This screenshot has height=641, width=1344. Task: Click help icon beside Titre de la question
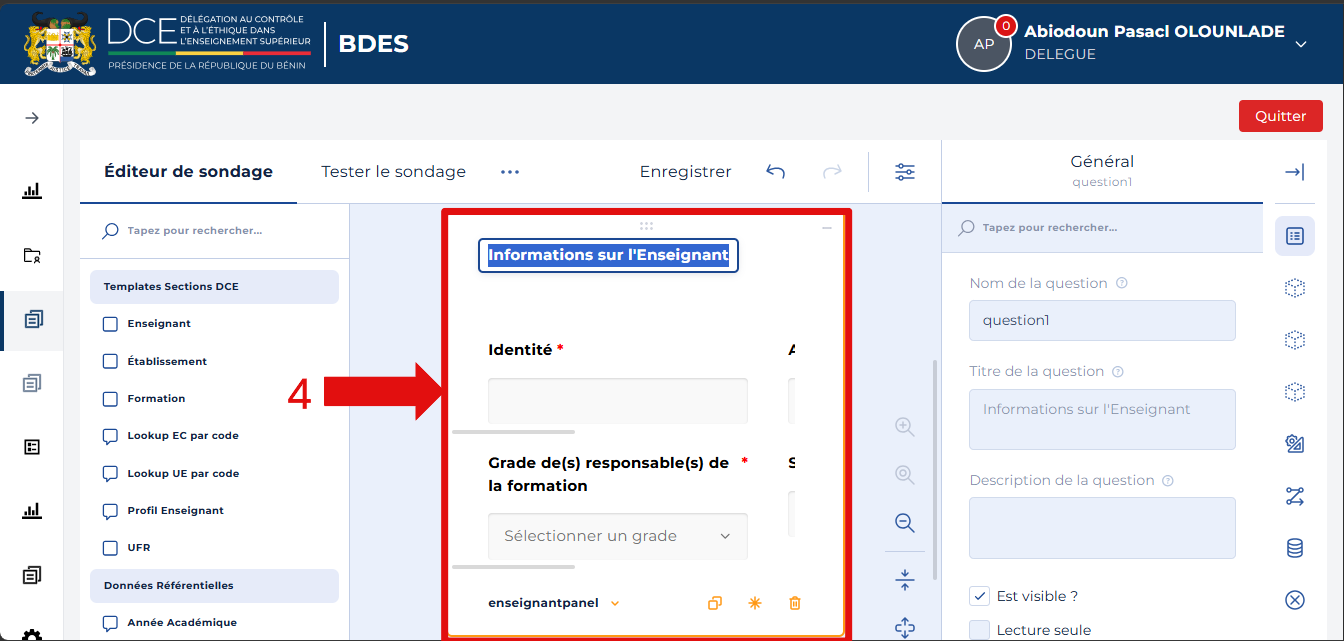click(1118, 372)
